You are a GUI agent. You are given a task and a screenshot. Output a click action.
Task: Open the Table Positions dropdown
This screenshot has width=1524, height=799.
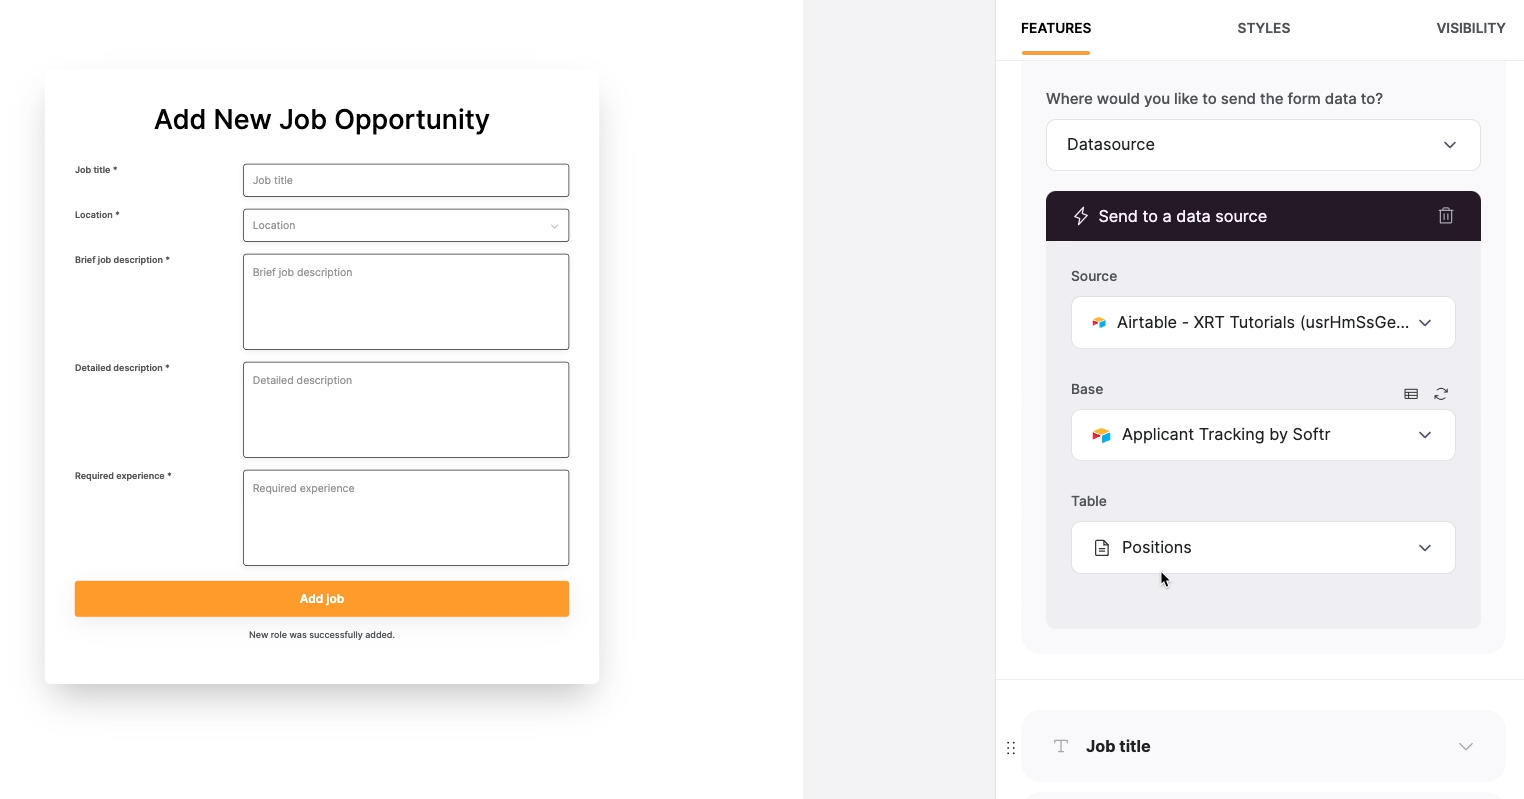(x=1263, y=547)
